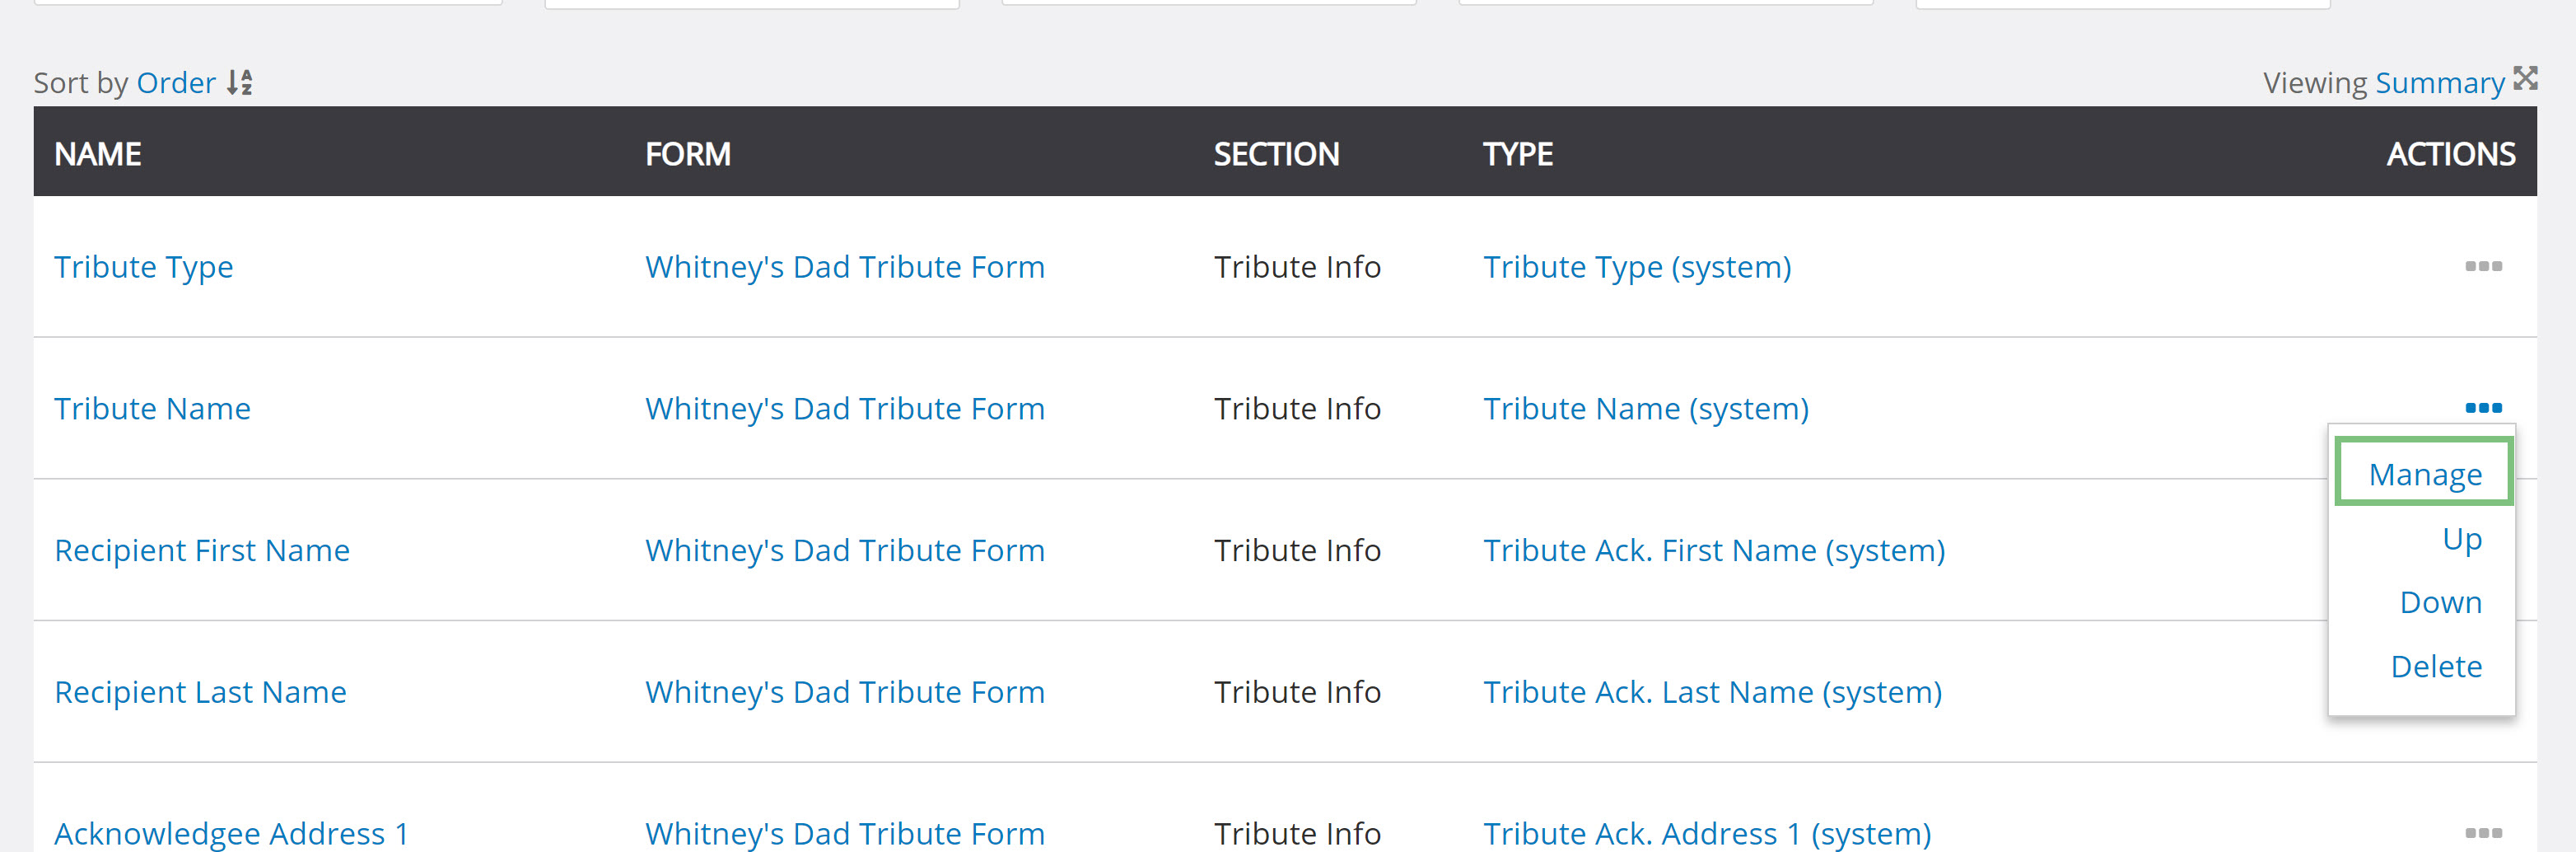Open the Acknowledgee Address 1 field
Screen dimensions: 2576x852
click(231, 833)
